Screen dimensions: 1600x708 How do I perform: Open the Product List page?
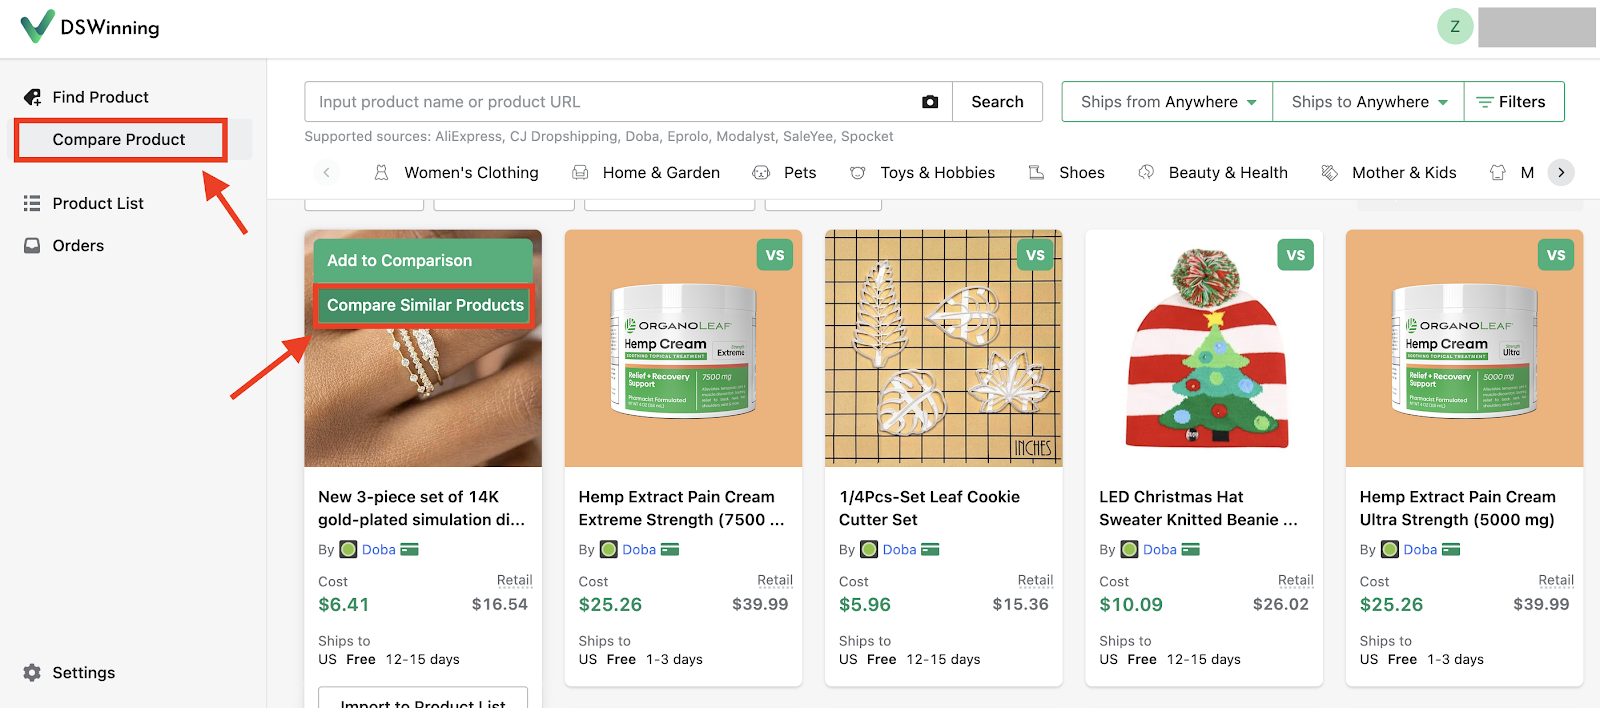98,203
